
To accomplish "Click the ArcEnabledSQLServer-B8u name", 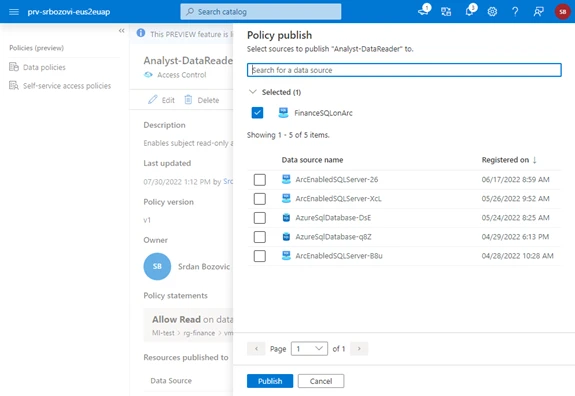I will (x=339, y=256).
